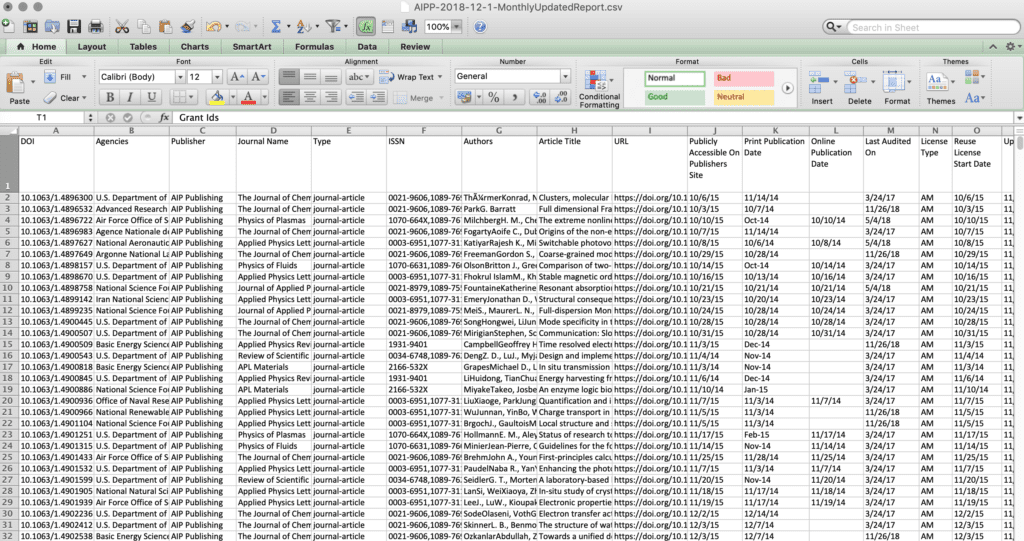
Task: Open the font name dropdown Calibri (Body)
Action: (180, 77)
